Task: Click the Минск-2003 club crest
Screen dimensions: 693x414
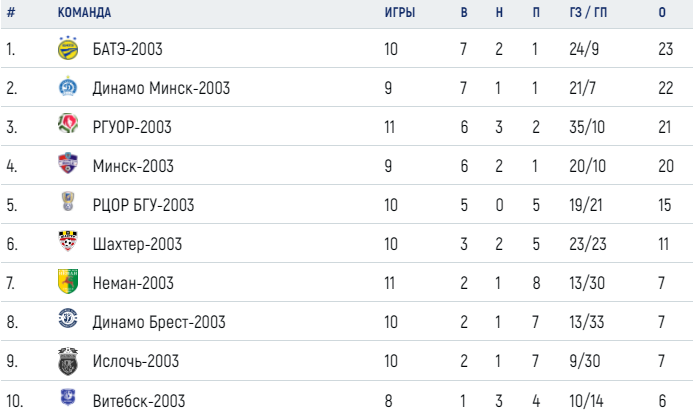Action: coord(68,163)
